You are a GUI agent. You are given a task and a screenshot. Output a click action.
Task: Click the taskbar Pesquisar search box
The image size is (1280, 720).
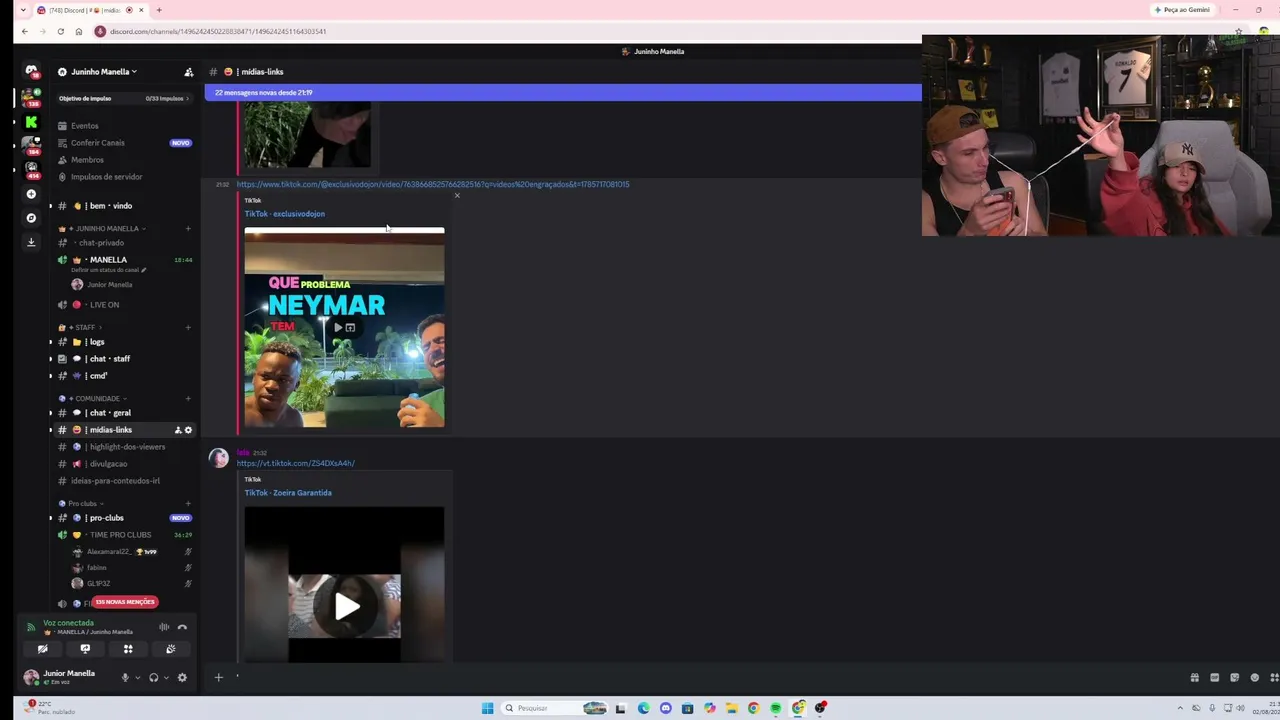553,708
